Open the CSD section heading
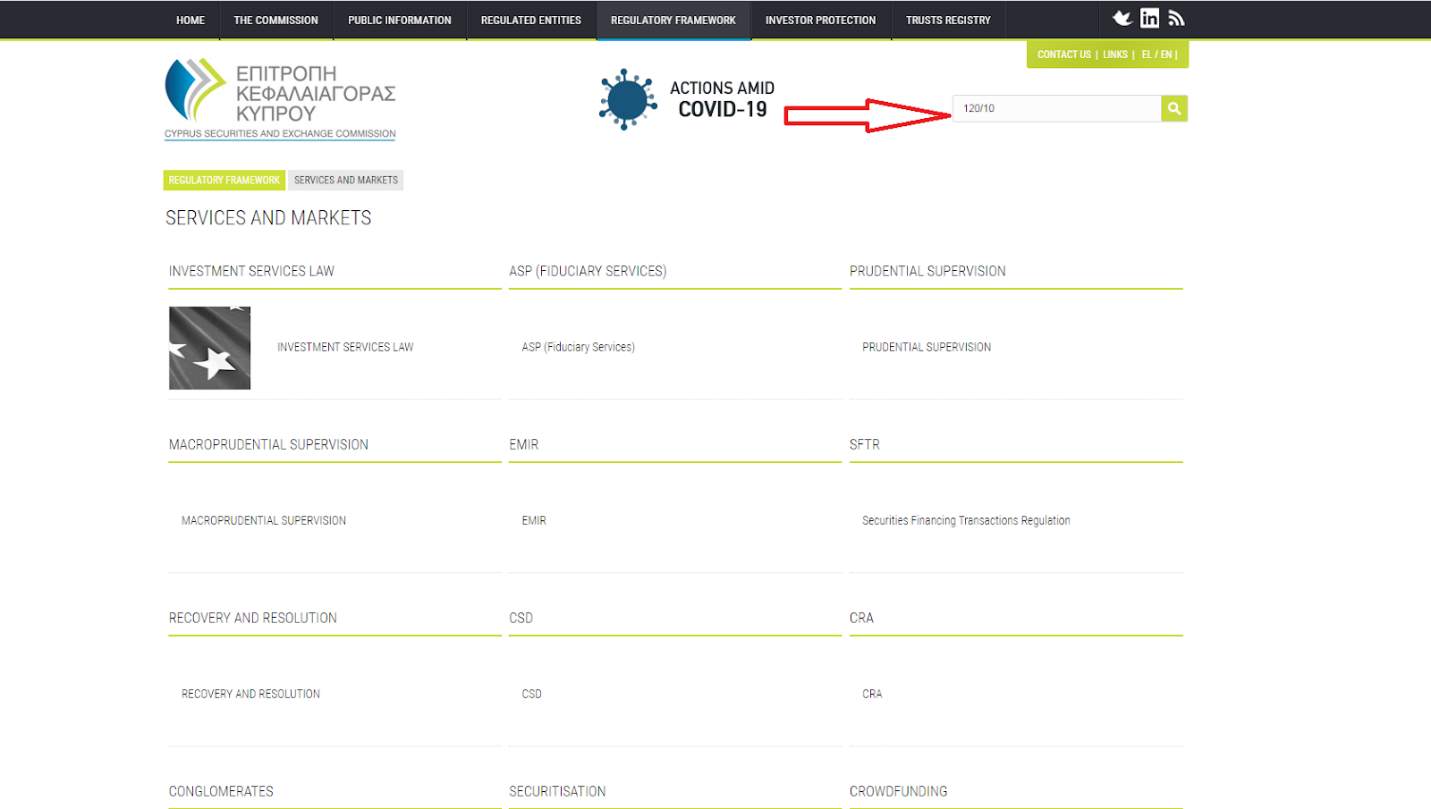The height and width of the screenshot is (809, 1431). [521, 617]
